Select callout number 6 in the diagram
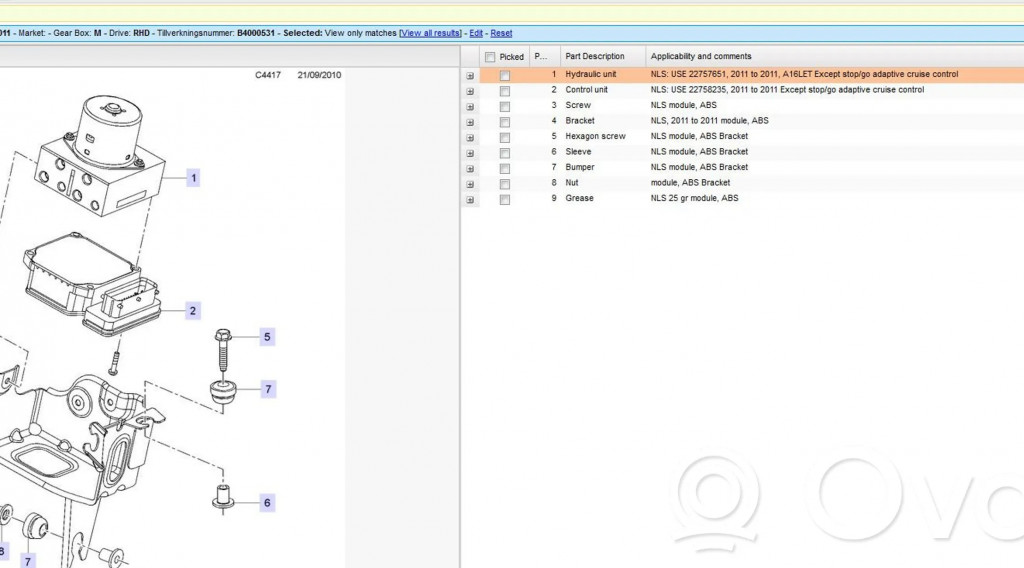 pyautogui.click(x=267, y=503)
